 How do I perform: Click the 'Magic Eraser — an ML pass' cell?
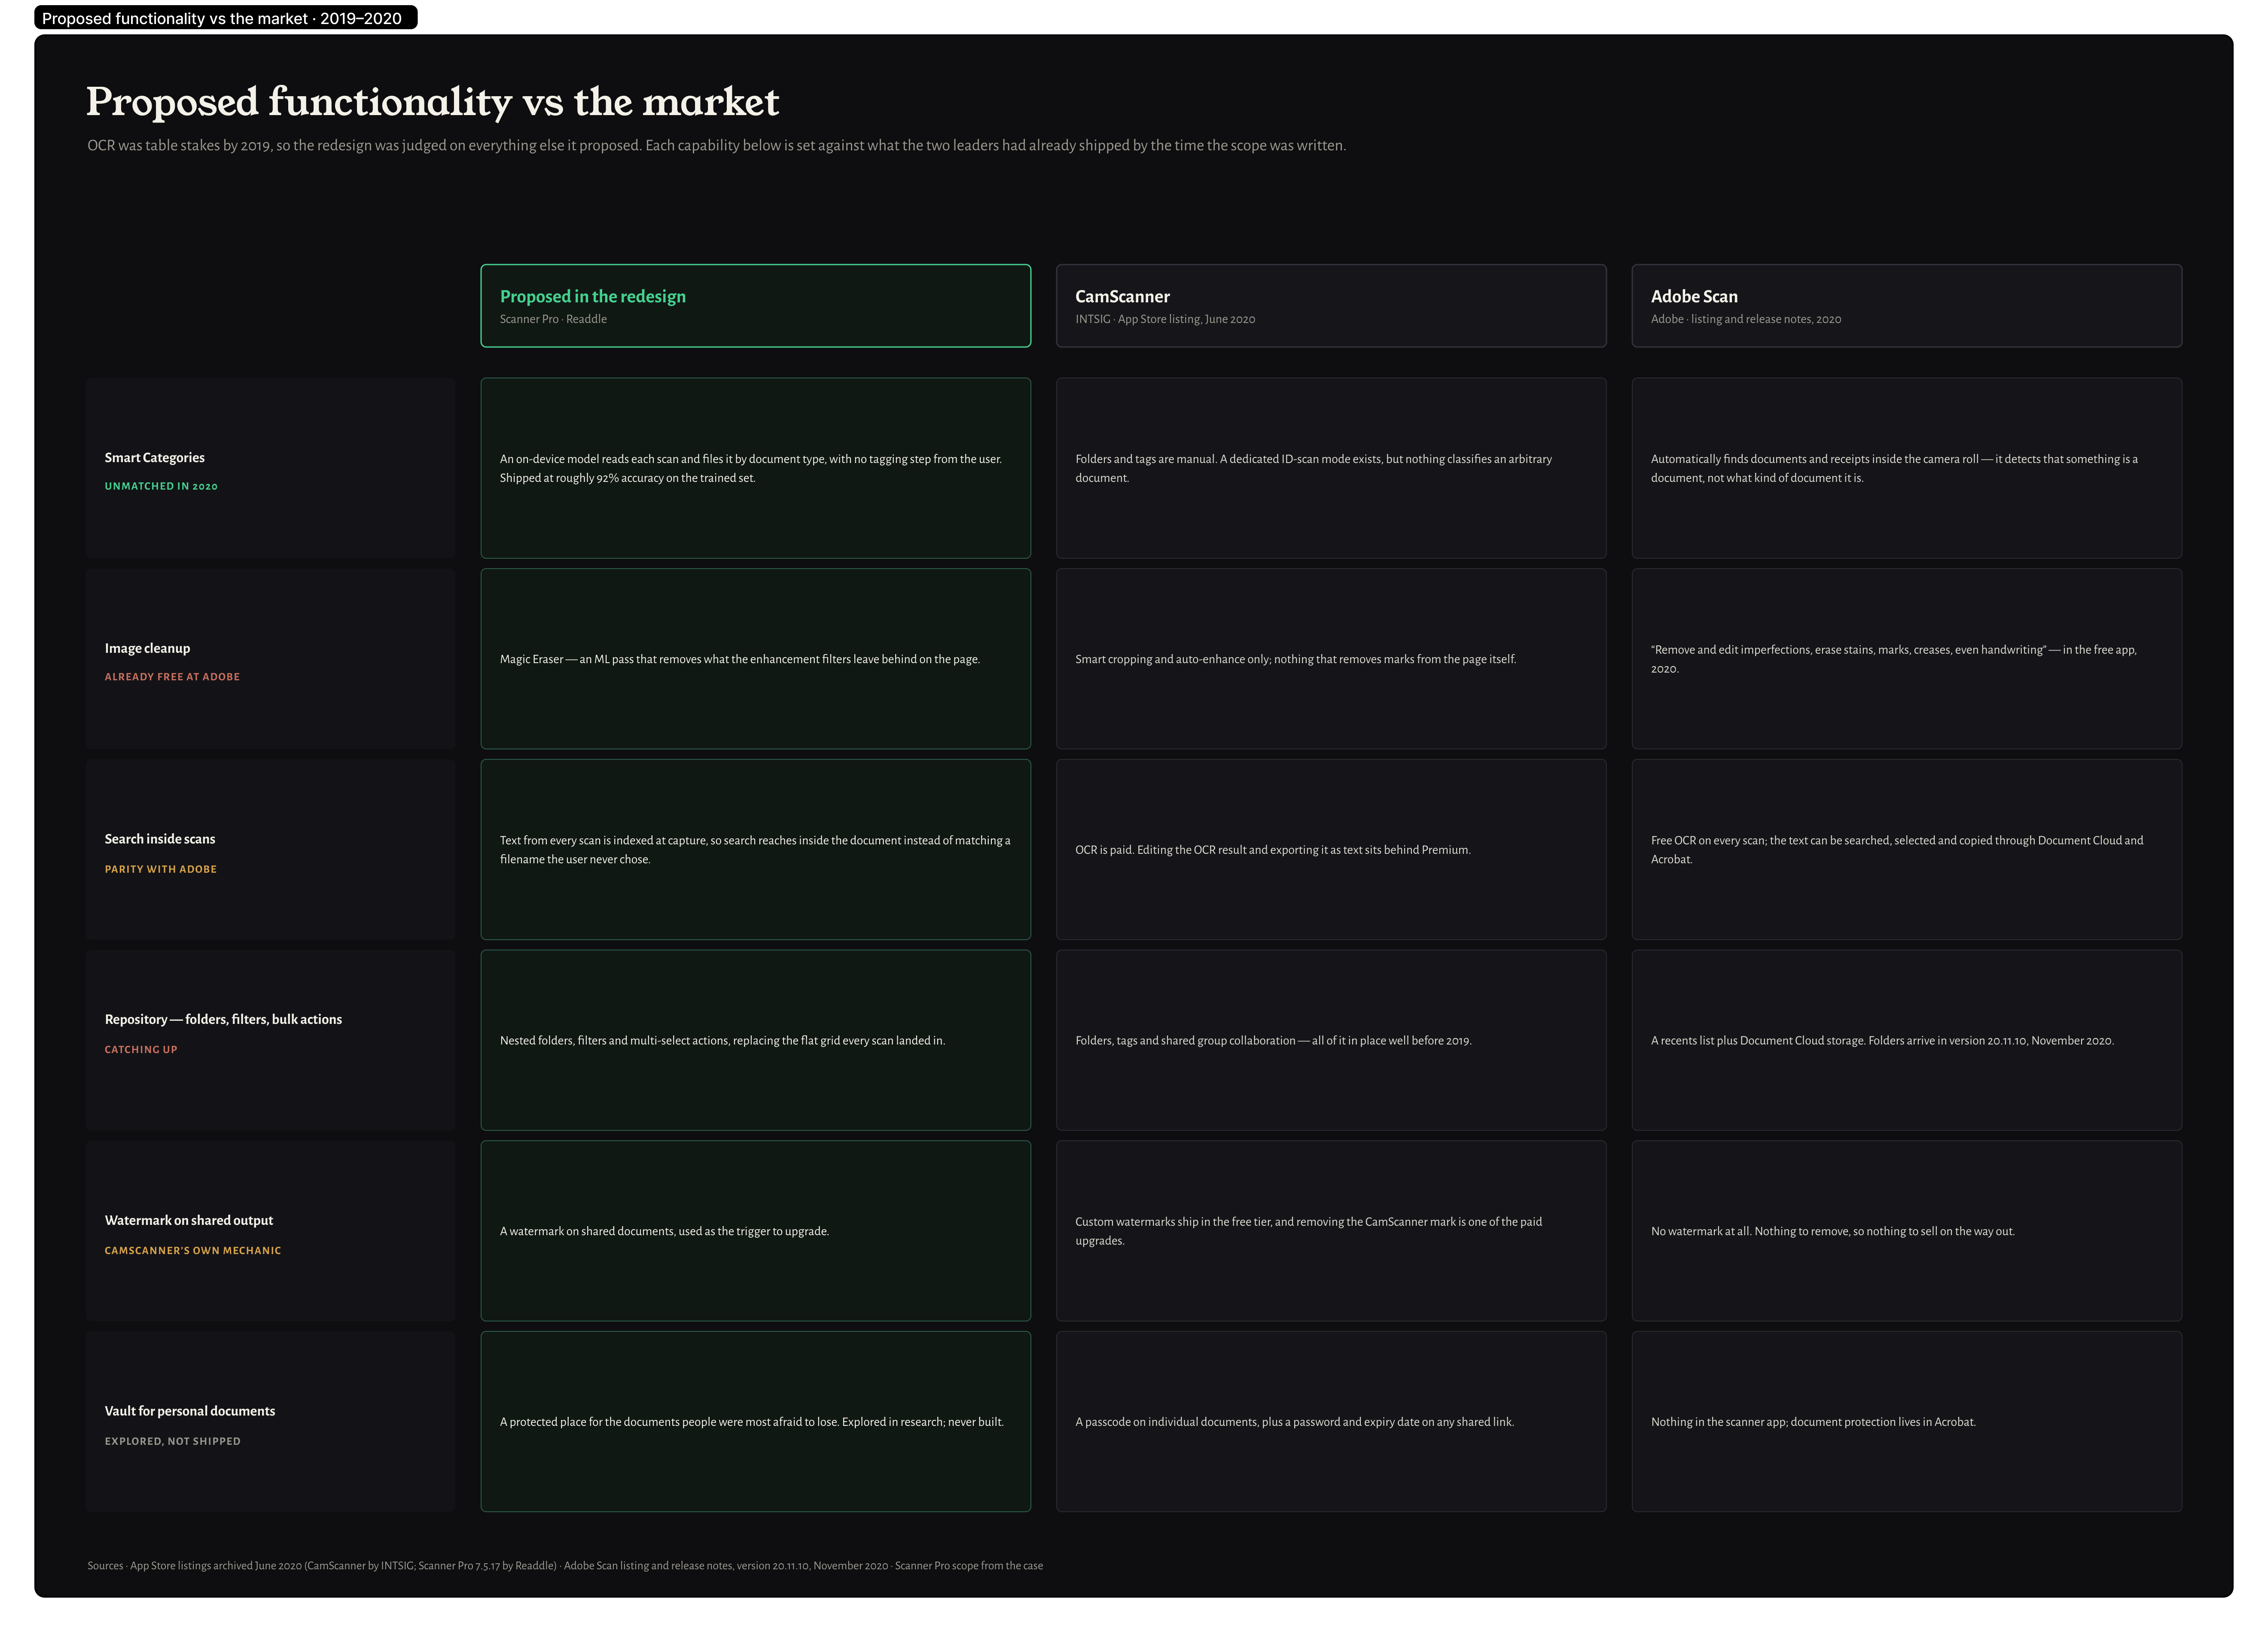click(x=755, y=659)
